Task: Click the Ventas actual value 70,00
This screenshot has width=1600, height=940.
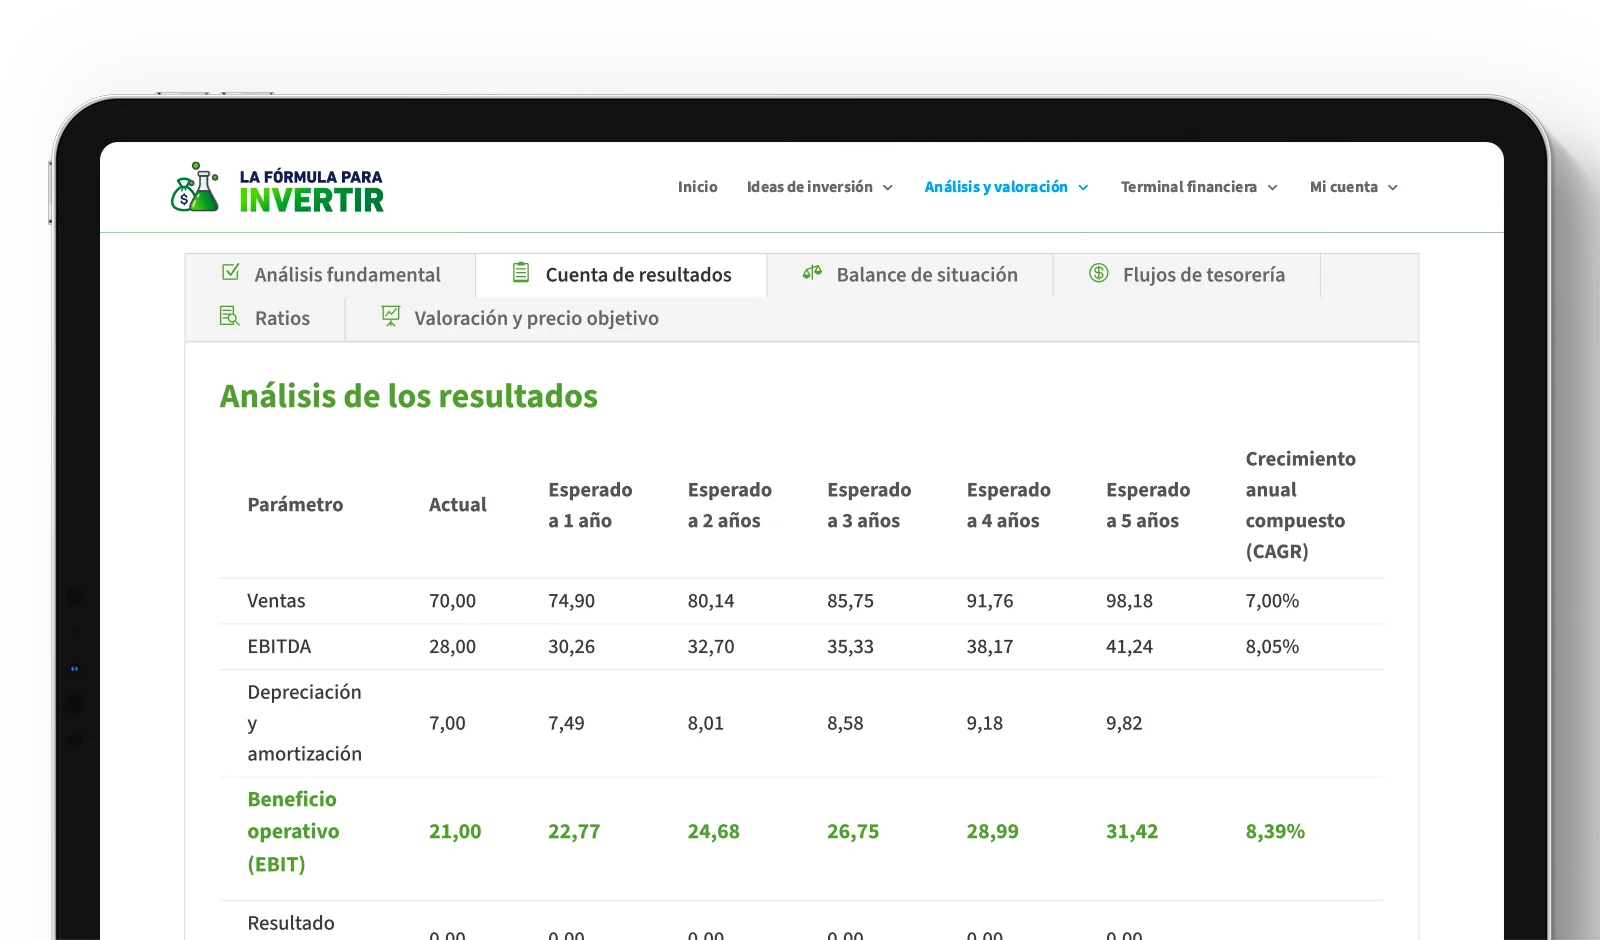Action: click(x=452, y=601)
